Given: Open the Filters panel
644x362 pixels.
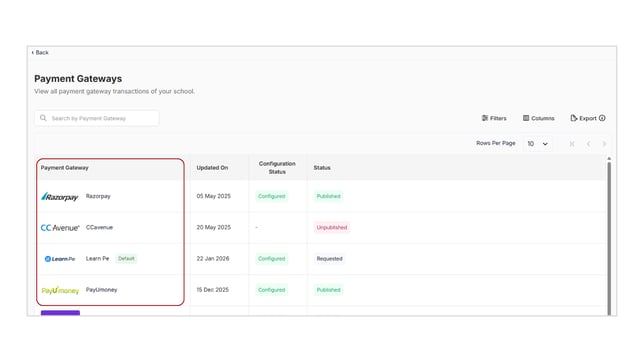Looking at the screenshot, I should coord(494,118).
